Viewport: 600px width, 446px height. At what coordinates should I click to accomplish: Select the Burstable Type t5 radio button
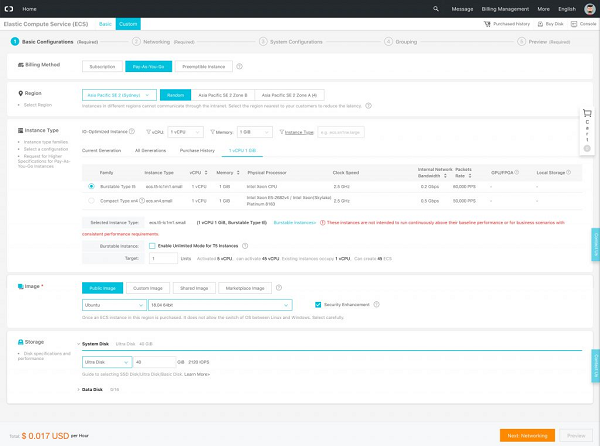point(91,186)
